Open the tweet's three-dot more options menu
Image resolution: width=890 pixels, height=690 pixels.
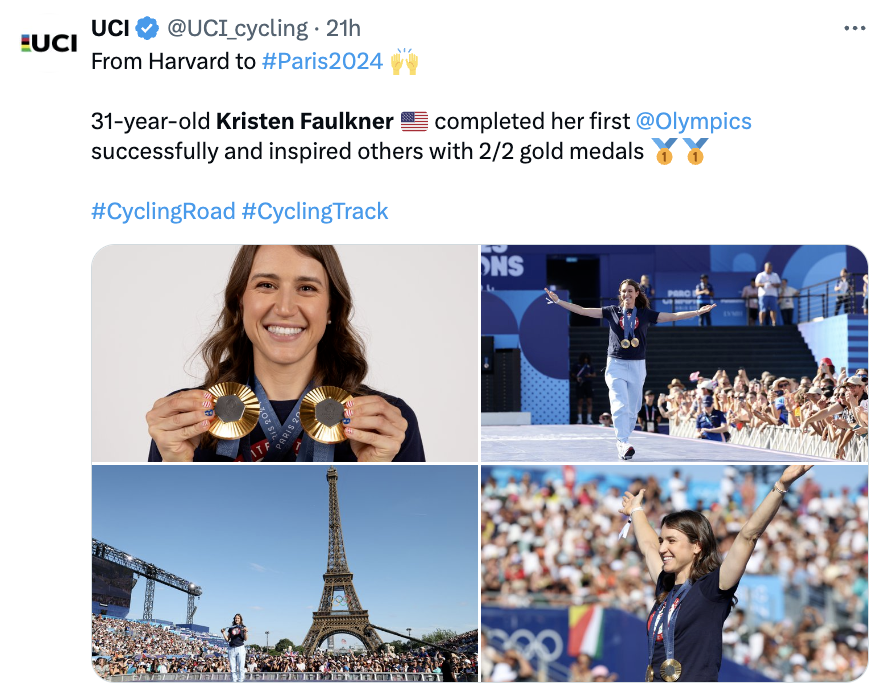point(854,28)
